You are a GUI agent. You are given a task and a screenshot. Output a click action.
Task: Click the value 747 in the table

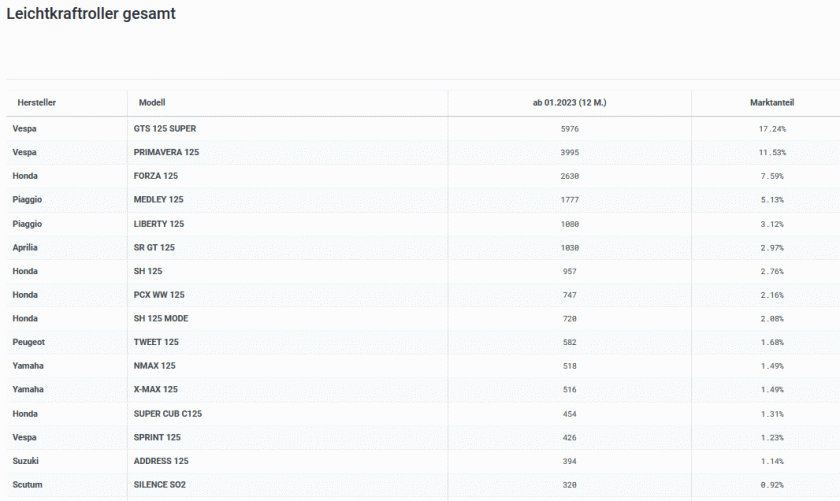569,295
